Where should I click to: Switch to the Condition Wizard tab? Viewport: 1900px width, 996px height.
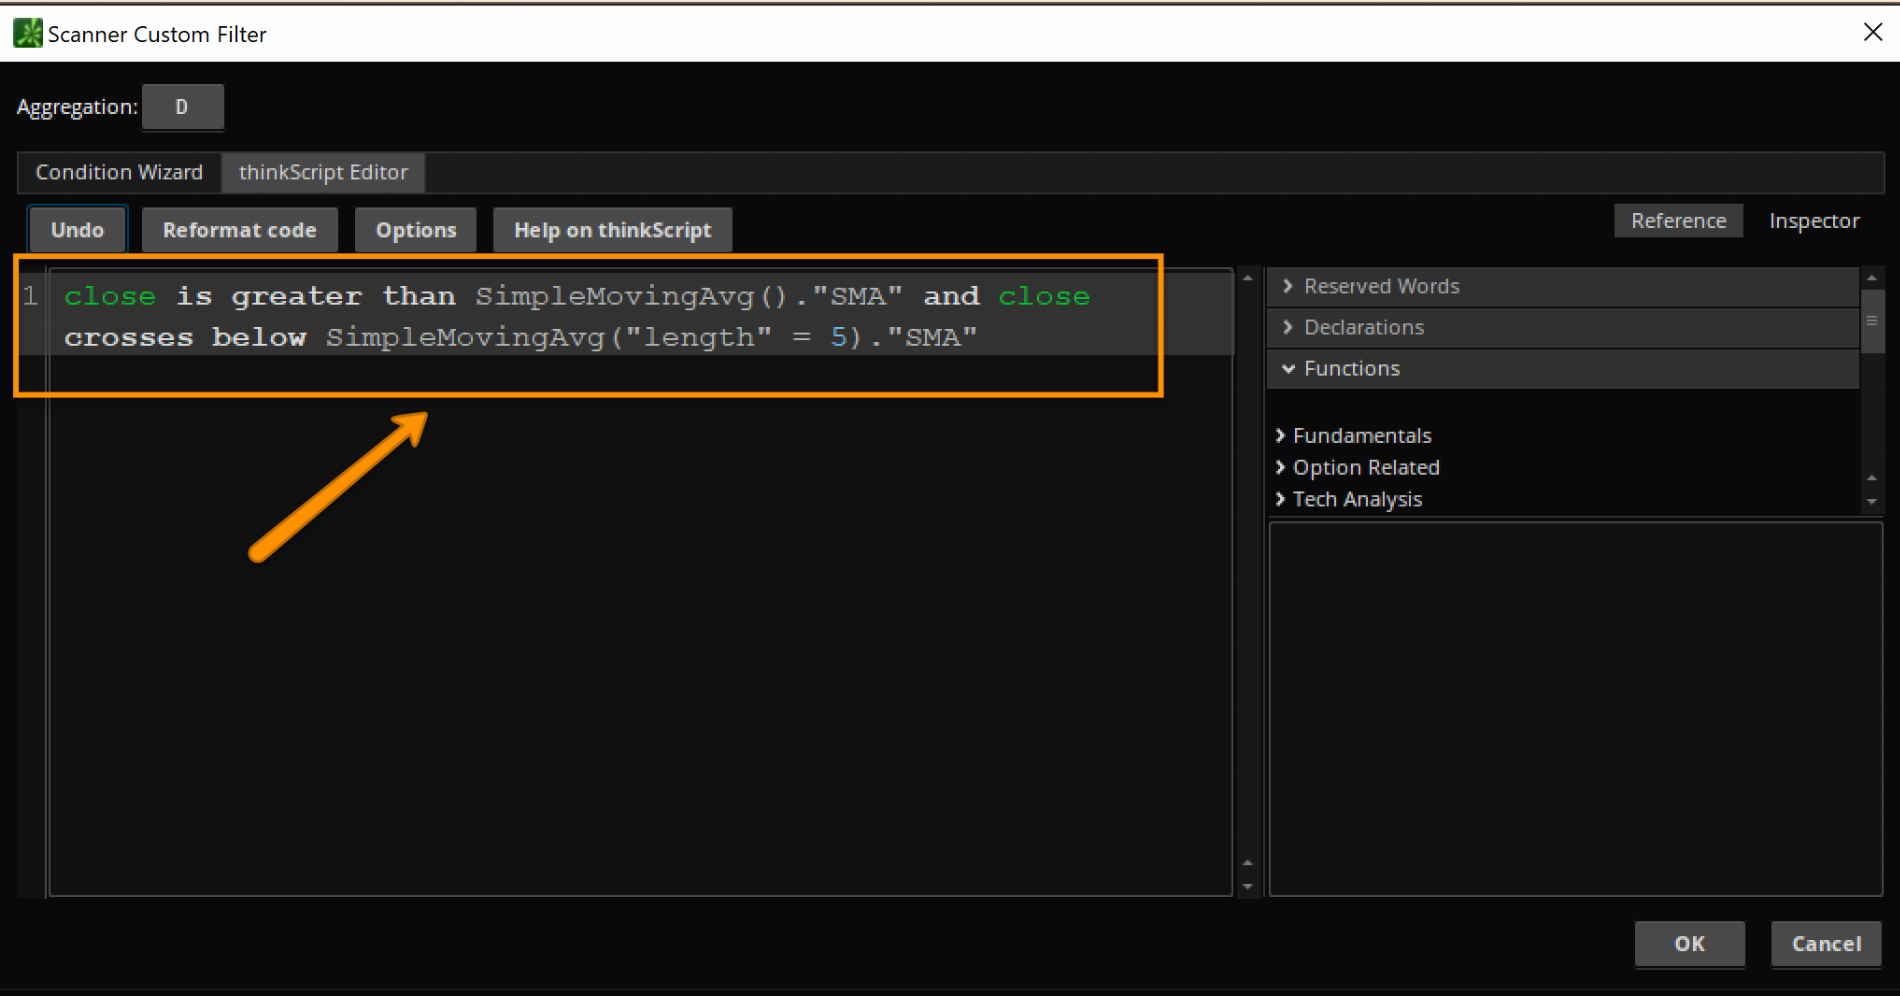tap(119, 172)
